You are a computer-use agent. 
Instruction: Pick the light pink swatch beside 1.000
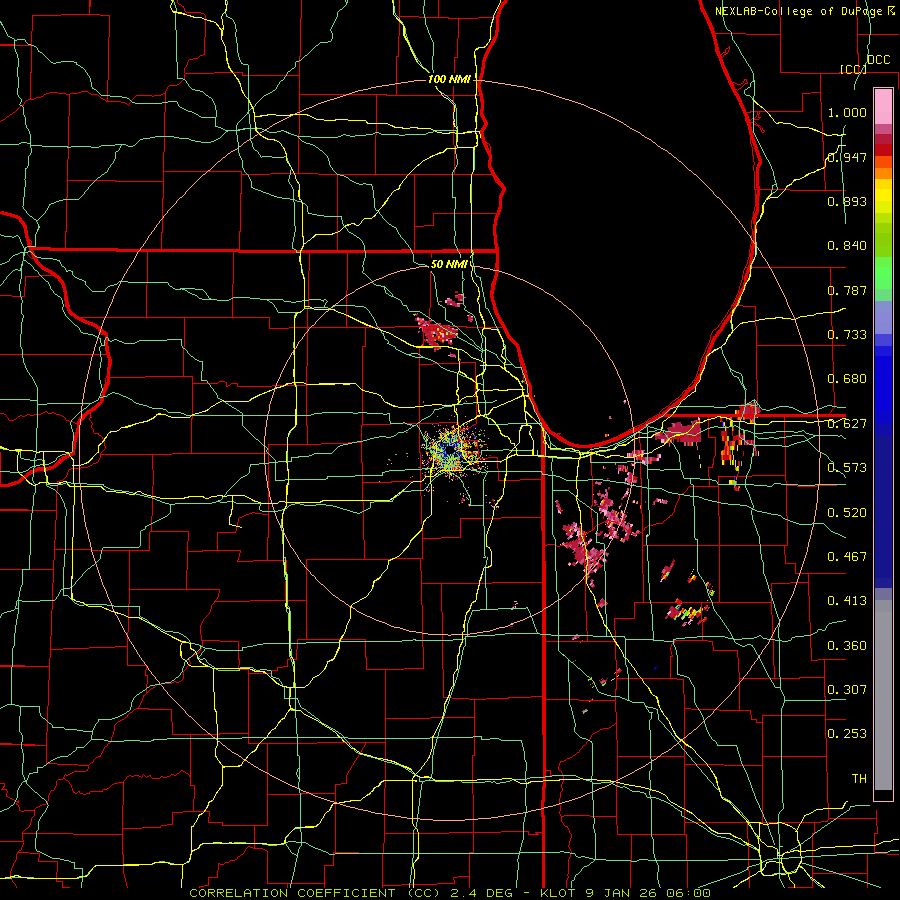[x=883, y=107]
